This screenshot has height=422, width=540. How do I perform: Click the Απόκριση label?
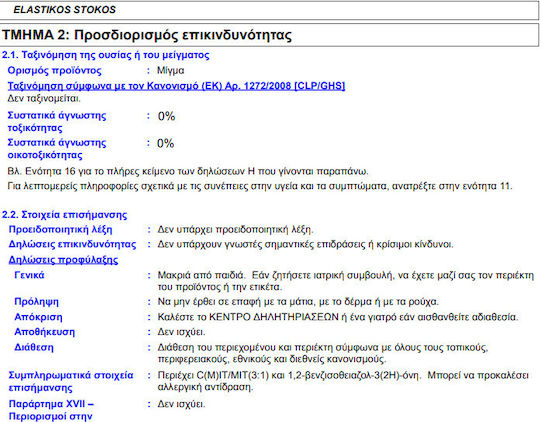38,317
